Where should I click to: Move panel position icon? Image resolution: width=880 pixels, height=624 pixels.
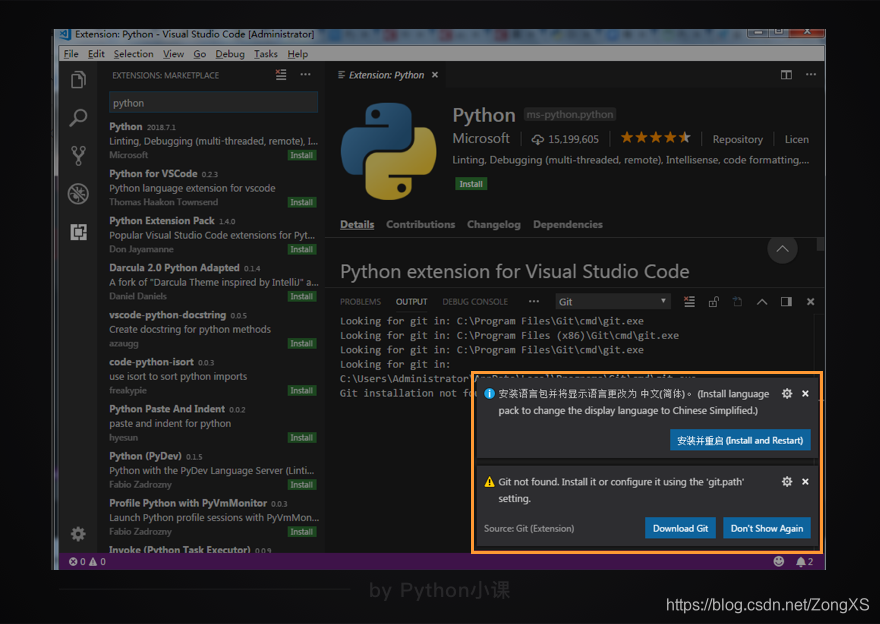tap(786, 302)
